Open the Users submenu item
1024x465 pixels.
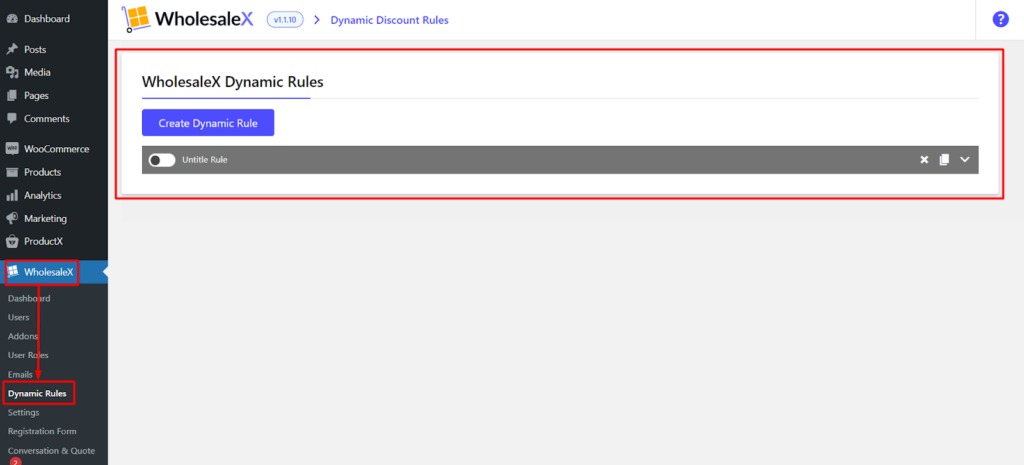pyautogui.click(x=18, y=317)
